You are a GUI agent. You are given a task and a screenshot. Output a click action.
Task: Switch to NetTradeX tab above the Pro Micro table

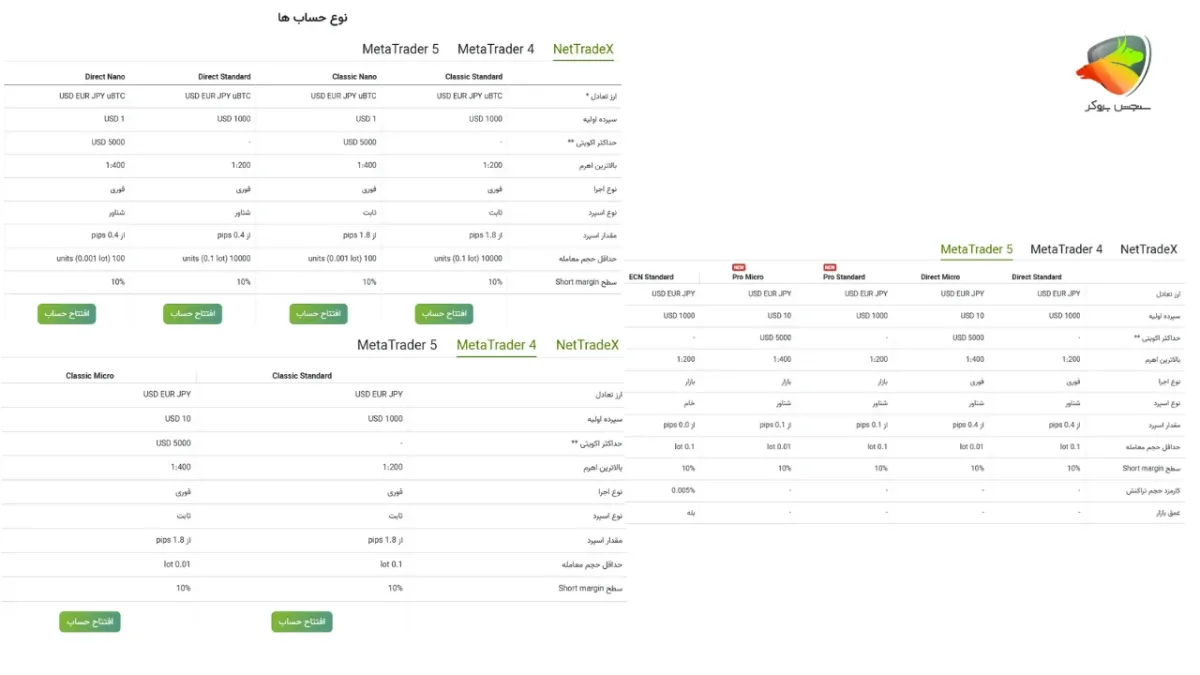[x=1149, y=249]
